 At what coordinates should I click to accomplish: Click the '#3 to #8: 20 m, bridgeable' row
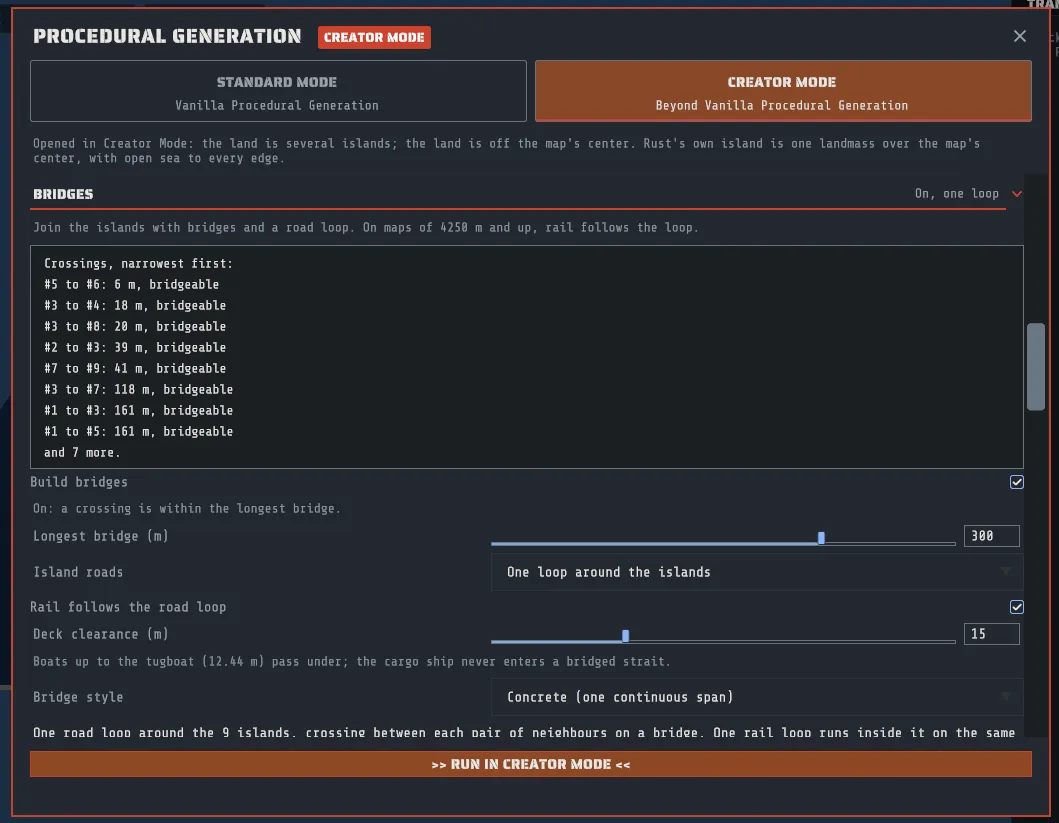tap(135, 327)
